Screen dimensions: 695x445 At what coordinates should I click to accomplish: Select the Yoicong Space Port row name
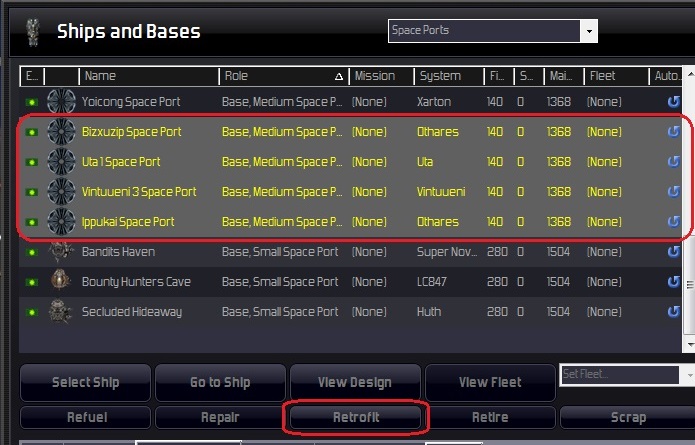point(131,102)
